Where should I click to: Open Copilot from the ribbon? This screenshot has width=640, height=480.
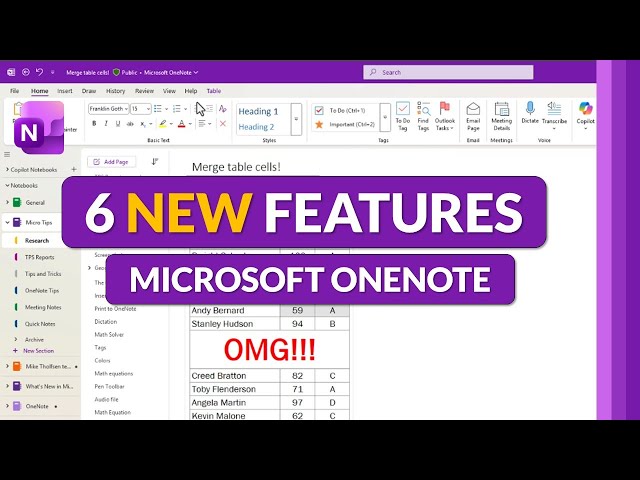[x=585, y=116]
